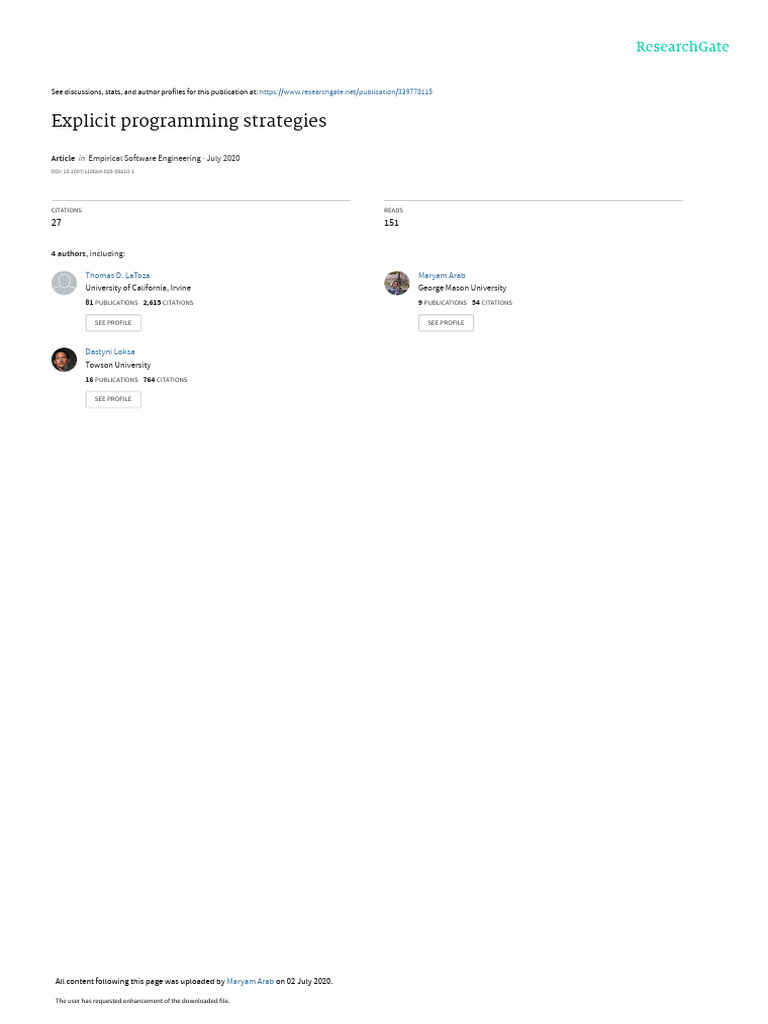Click the 27 citations count
The width and height of the screenshot is (768, 1024).
[x=56, y=223]
